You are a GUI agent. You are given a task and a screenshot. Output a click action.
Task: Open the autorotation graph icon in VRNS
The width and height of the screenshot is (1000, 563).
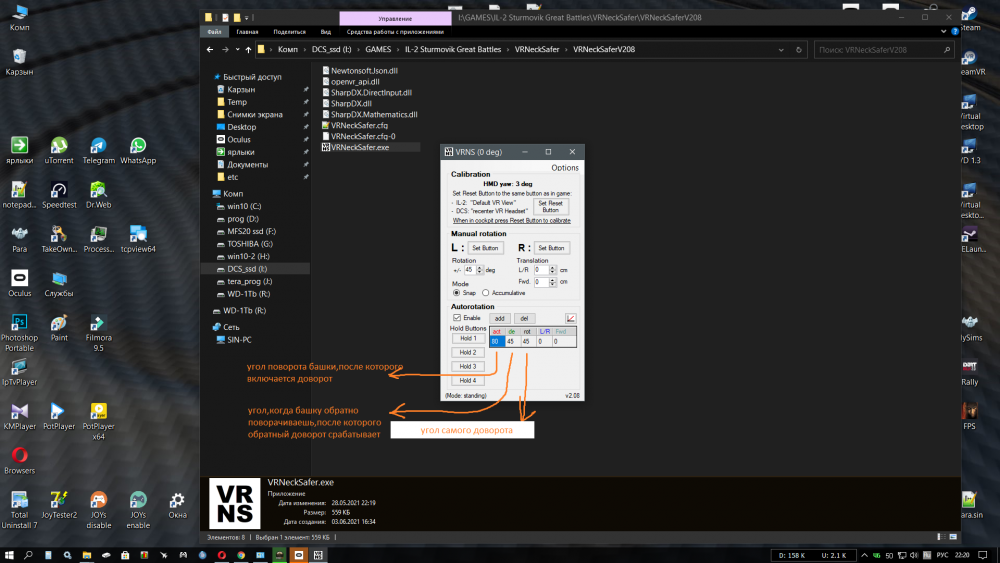tap(570, 318)
